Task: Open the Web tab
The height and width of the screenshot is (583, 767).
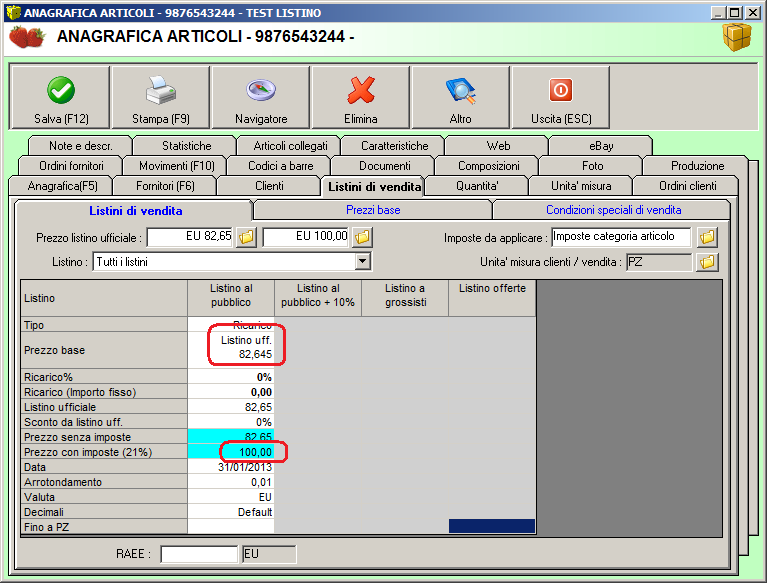Action: [498, 146]
